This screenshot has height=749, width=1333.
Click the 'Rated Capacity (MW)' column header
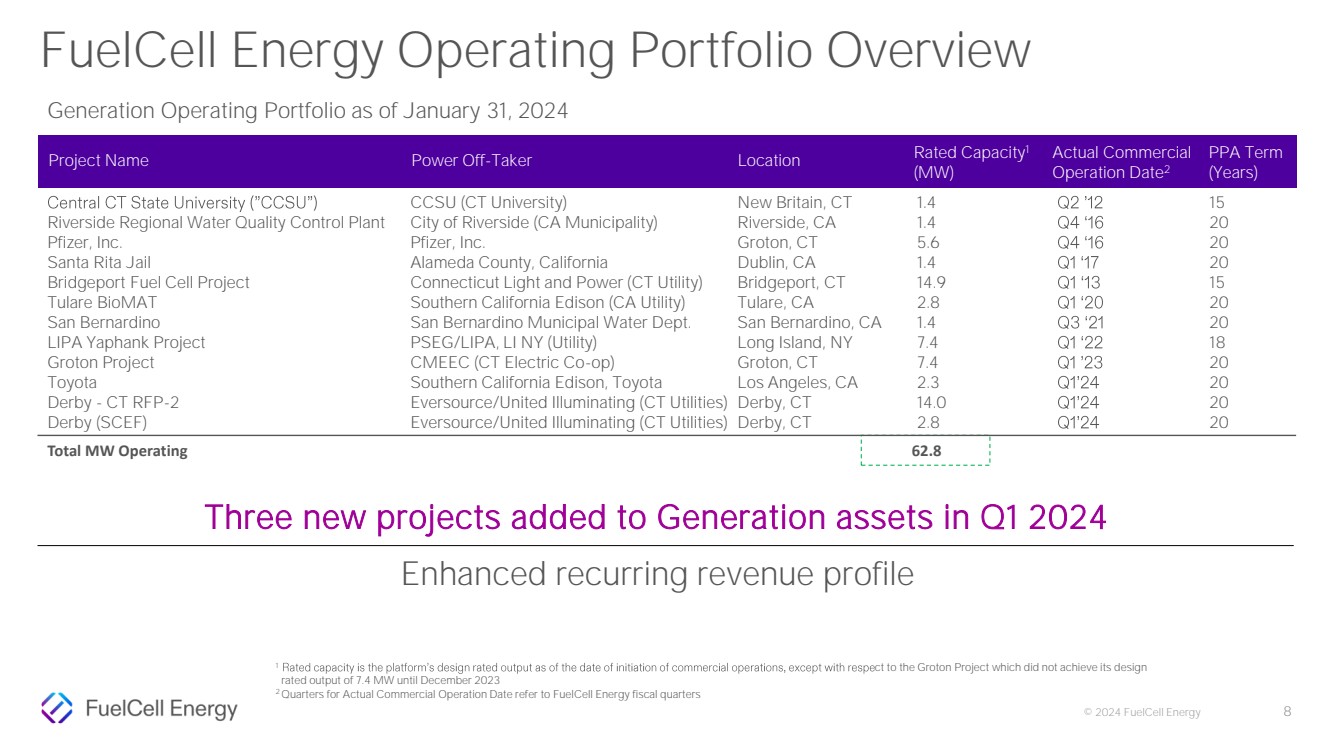click(x=972, y=162)
